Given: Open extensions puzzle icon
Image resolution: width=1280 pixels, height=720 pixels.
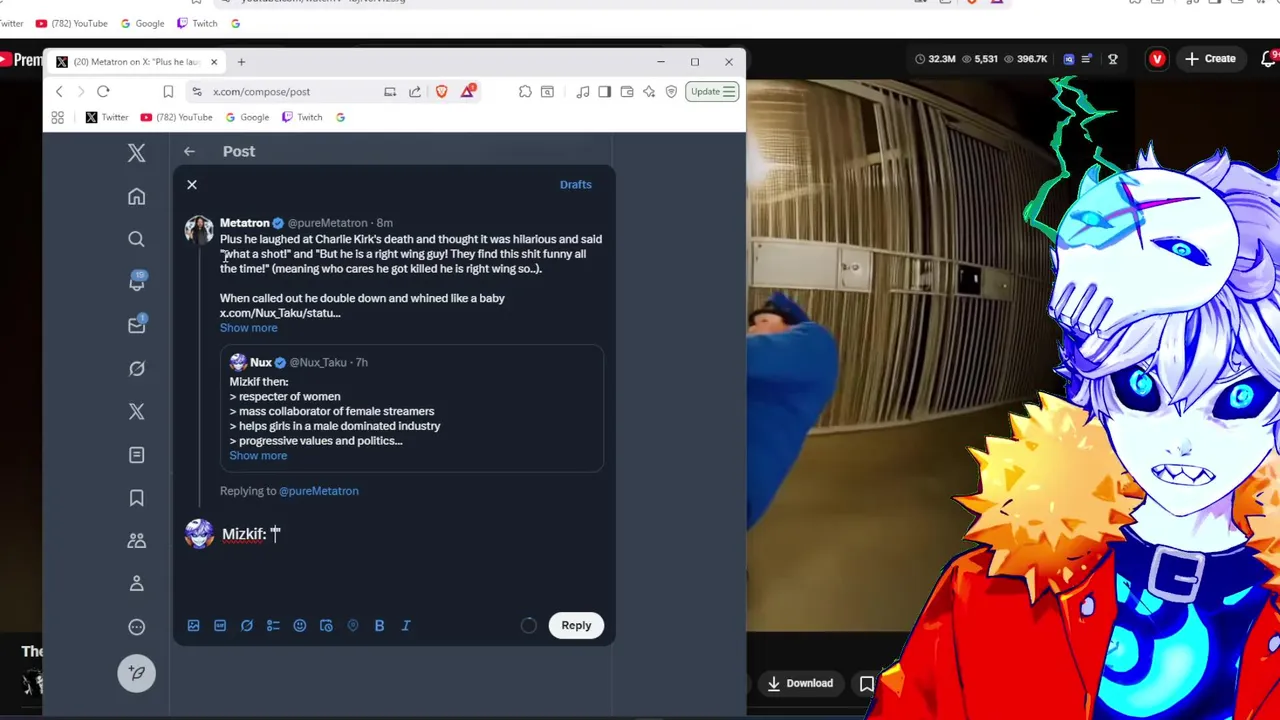Looking at the screenshot, I should [525, 92].
